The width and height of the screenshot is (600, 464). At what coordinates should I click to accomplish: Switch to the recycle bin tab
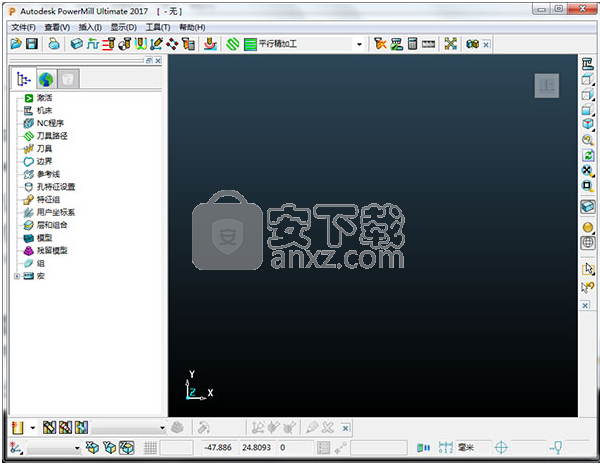pyautogui.click(x=68, y=79)
